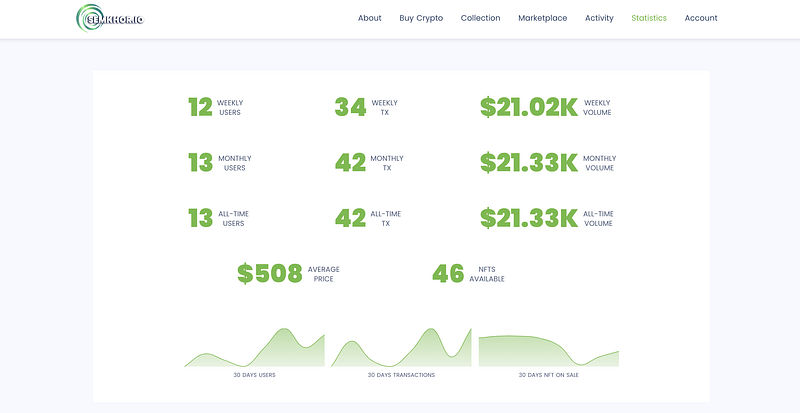Click the $21.33K all-time volume figure

[529, 218]
